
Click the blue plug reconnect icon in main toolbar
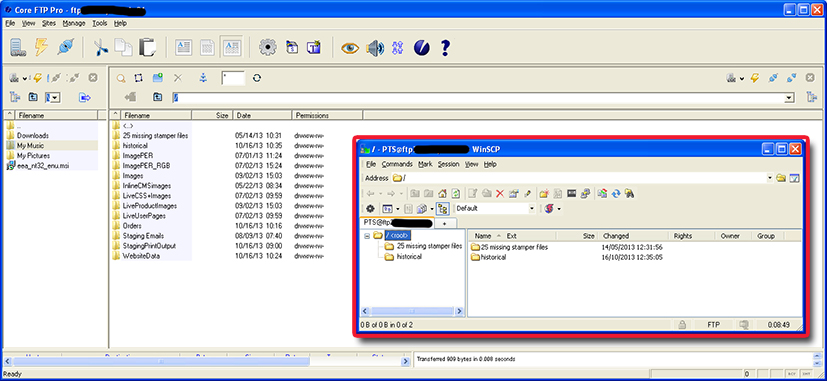pyautogui.click(x=65, y=47)
